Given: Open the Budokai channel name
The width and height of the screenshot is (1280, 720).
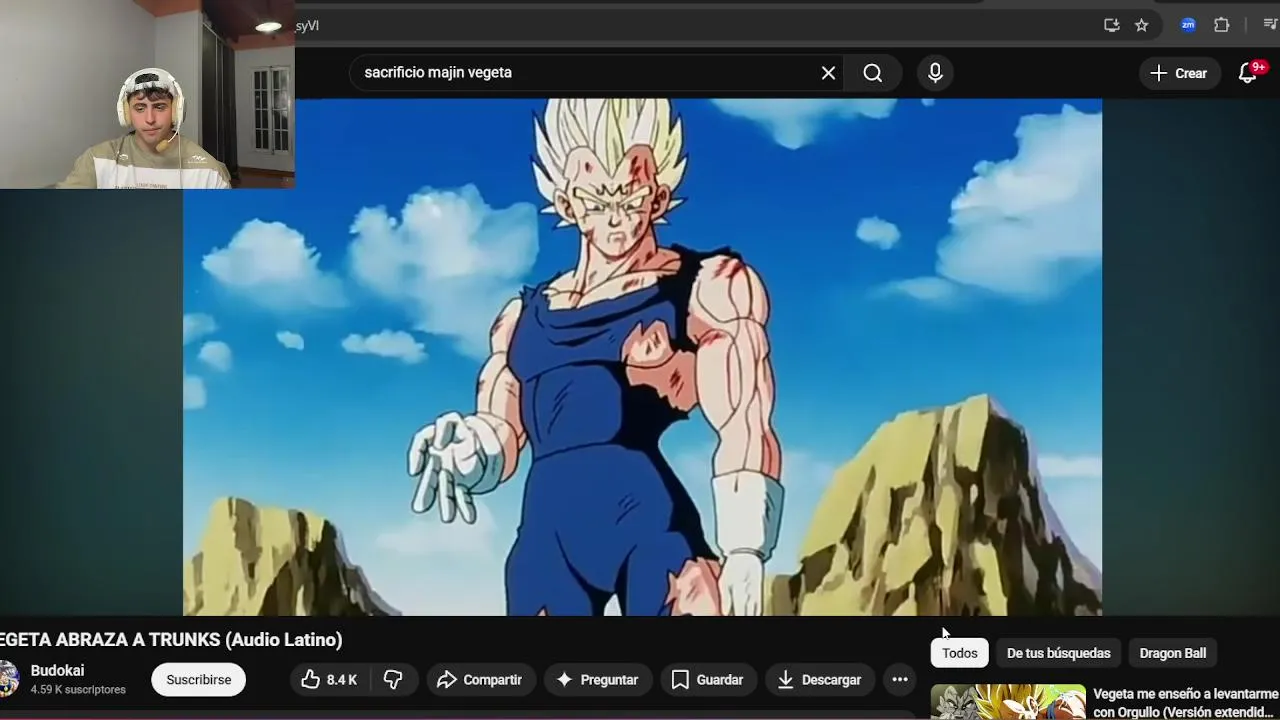Looking at the screenshot, I should coord(57,671).
